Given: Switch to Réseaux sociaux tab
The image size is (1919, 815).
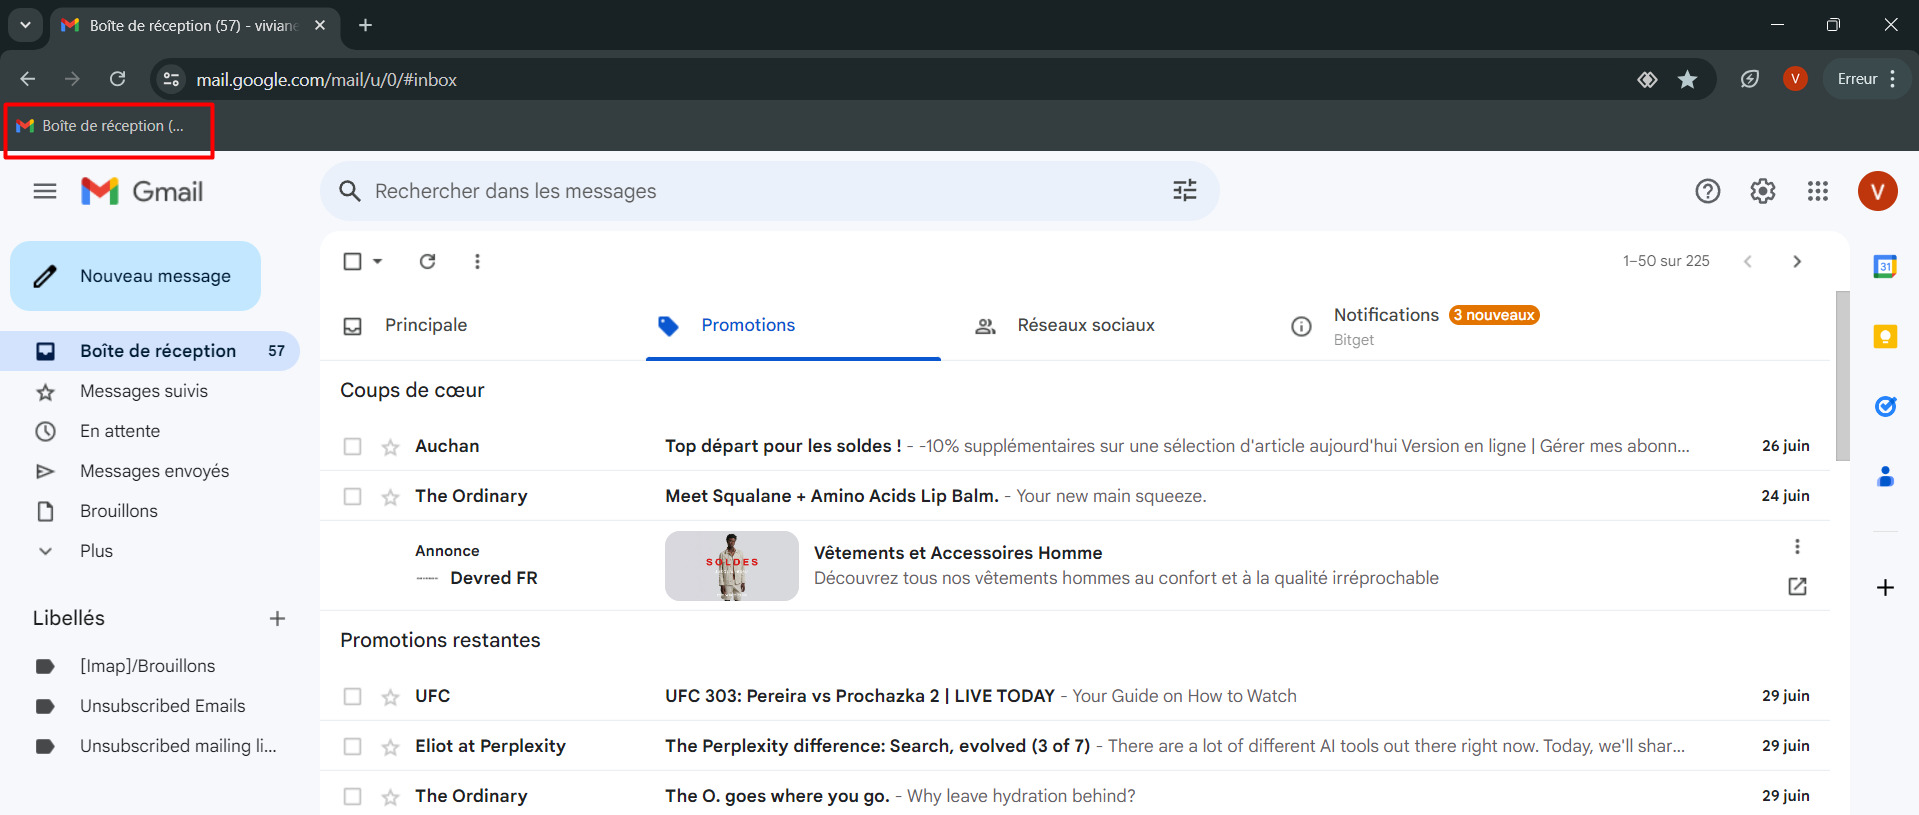Looking at the screenshot, I should pyautogui.click(x=1109, y=326).
